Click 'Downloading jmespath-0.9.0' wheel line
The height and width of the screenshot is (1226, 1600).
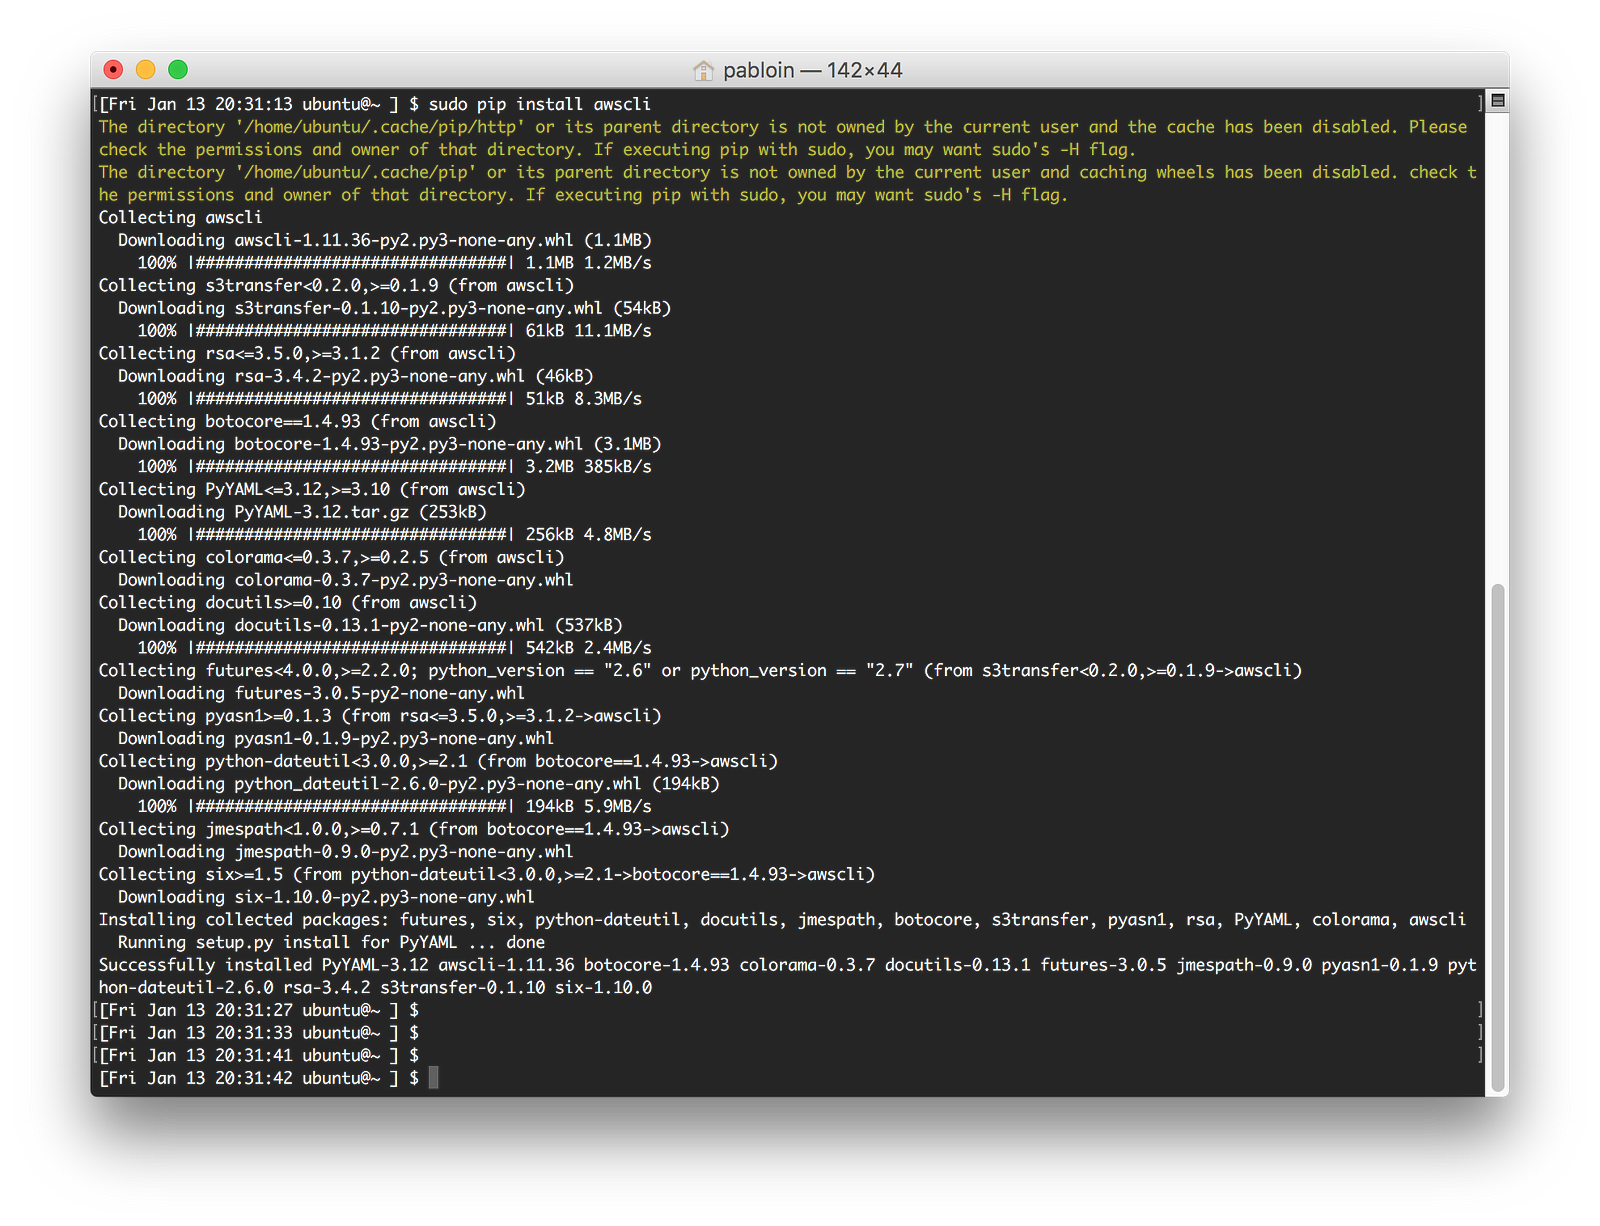346,852
